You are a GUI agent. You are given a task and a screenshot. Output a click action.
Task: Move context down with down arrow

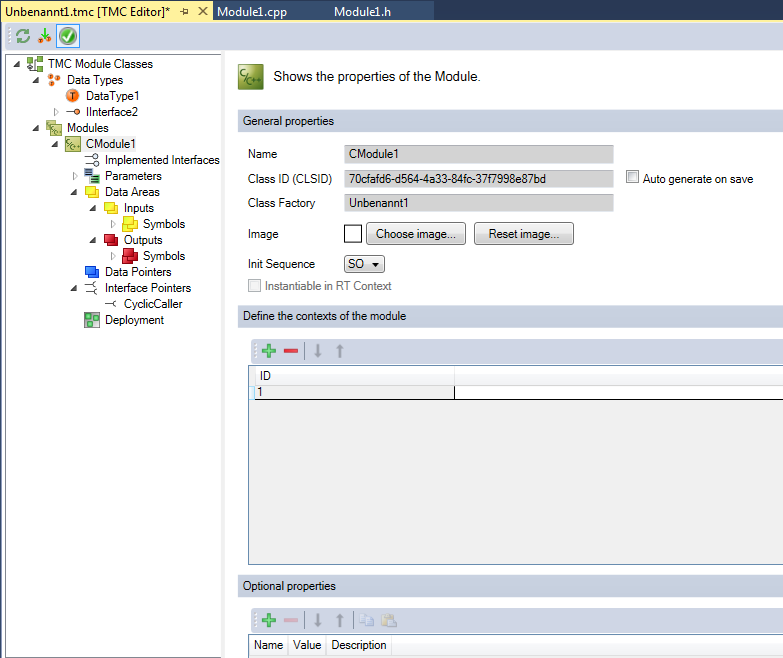click(318, 351)
